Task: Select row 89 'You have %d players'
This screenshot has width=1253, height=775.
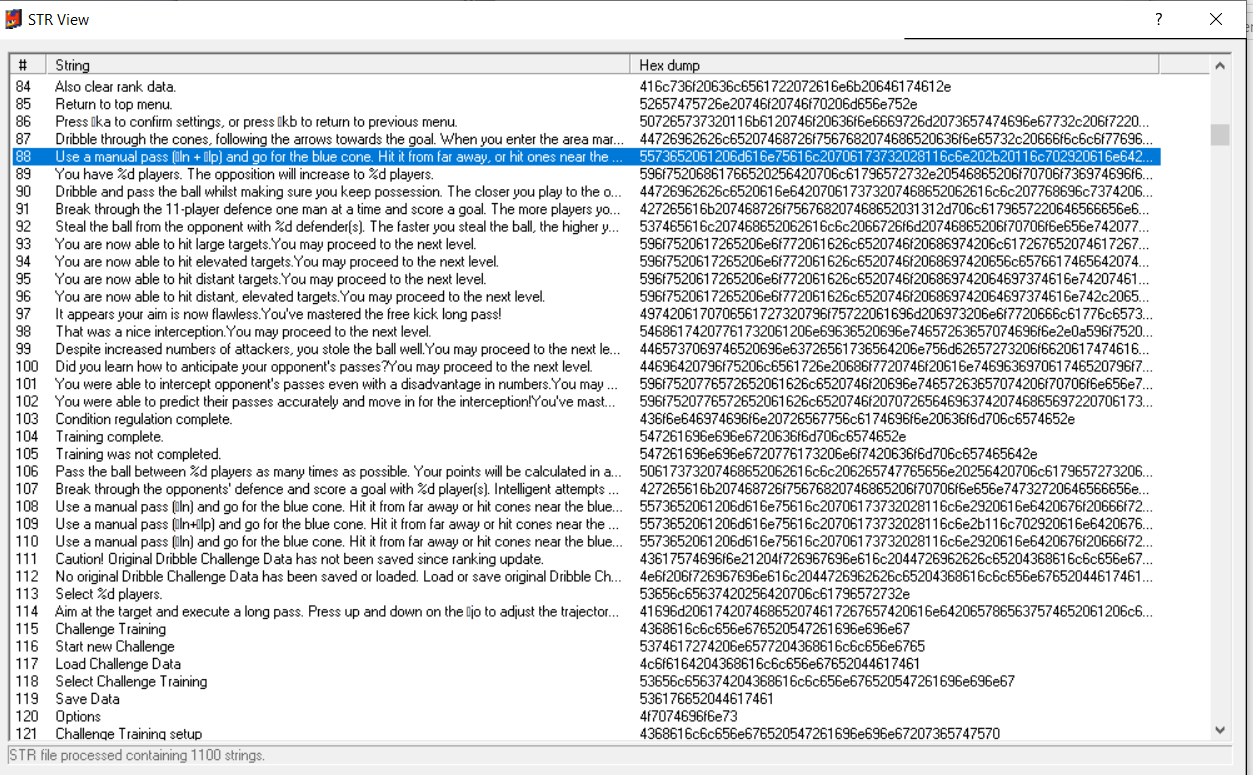Action: point(585,174)
